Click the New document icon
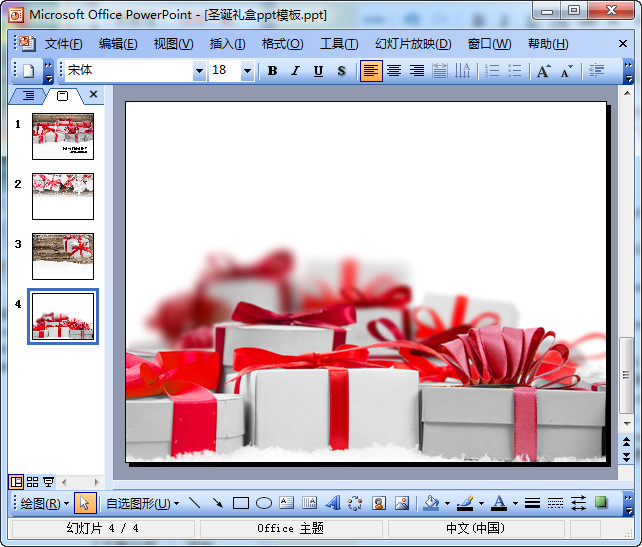 [28, 71]
